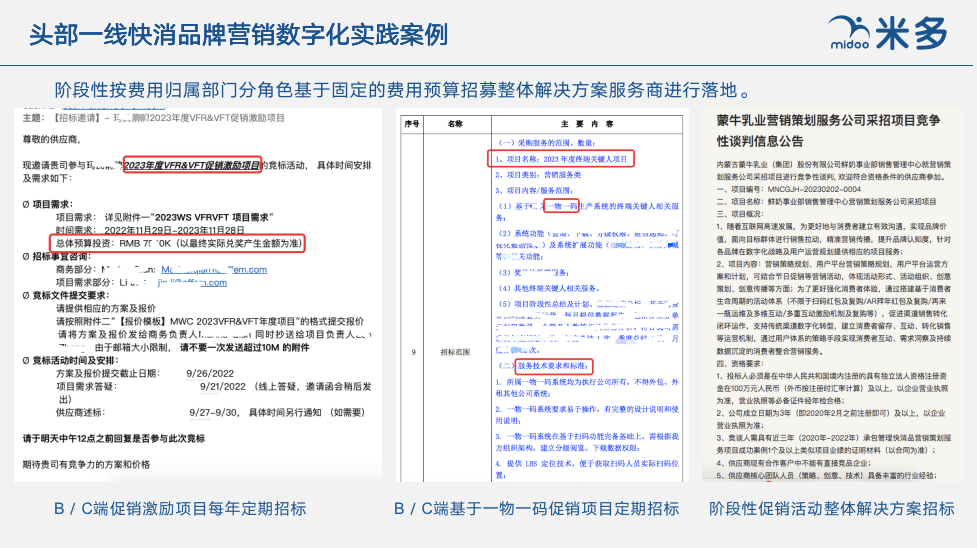Click the 时间需求 2022年11月29日 line
The width and height of the screenshot is (977, 548).
tap(150, 230)
